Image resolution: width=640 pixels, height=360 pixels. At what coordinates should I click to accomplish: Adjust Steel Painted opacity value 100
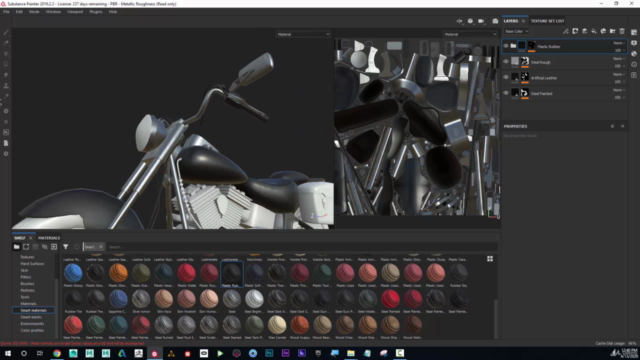[x=618, y=97]
